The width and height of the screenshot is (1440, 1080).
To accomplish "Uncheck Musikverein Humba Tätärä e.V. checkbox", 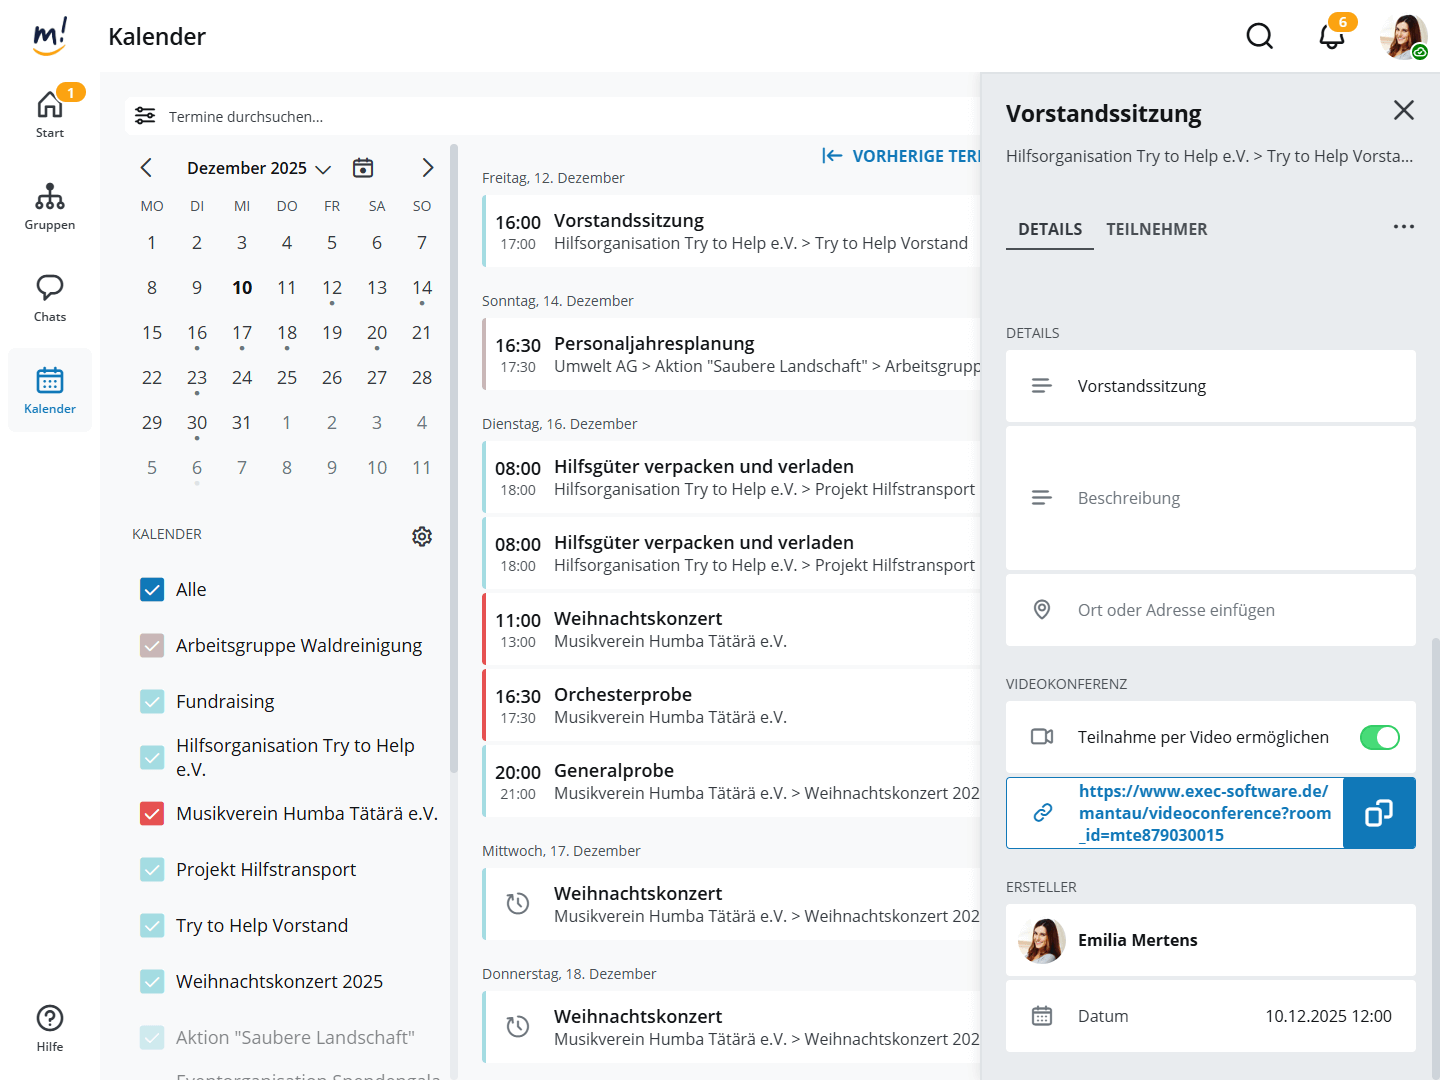I will [152, 814].
